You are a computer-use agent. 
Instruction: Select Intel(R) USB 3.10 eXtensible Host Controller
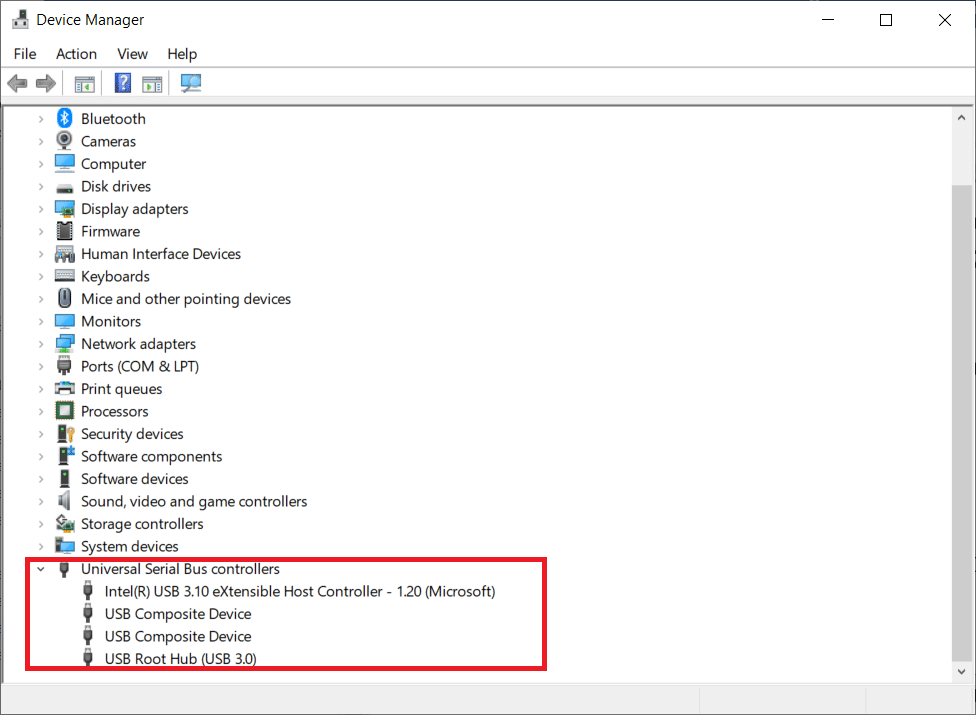click(x=300, y=591)
